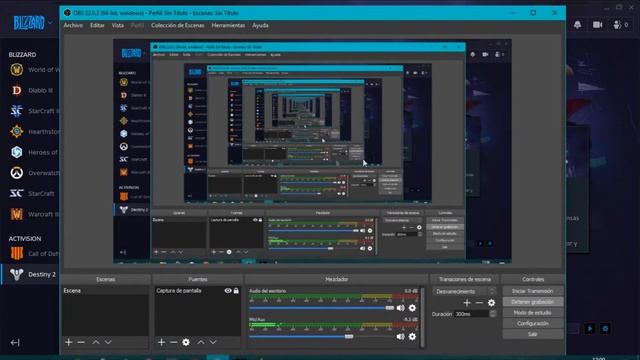Open the Archivo menu
Viewport: 640px width, 360px height.
[73, 25]
